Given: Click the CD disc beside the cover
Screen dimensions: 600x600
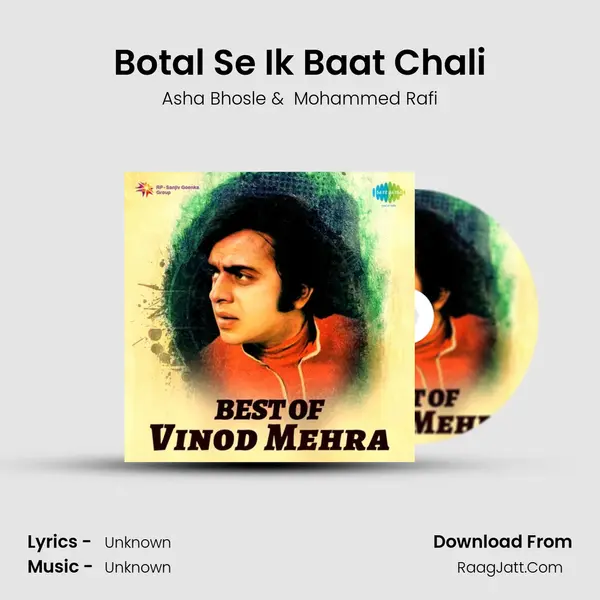Looking at the screenshot, I should point(476,317).
